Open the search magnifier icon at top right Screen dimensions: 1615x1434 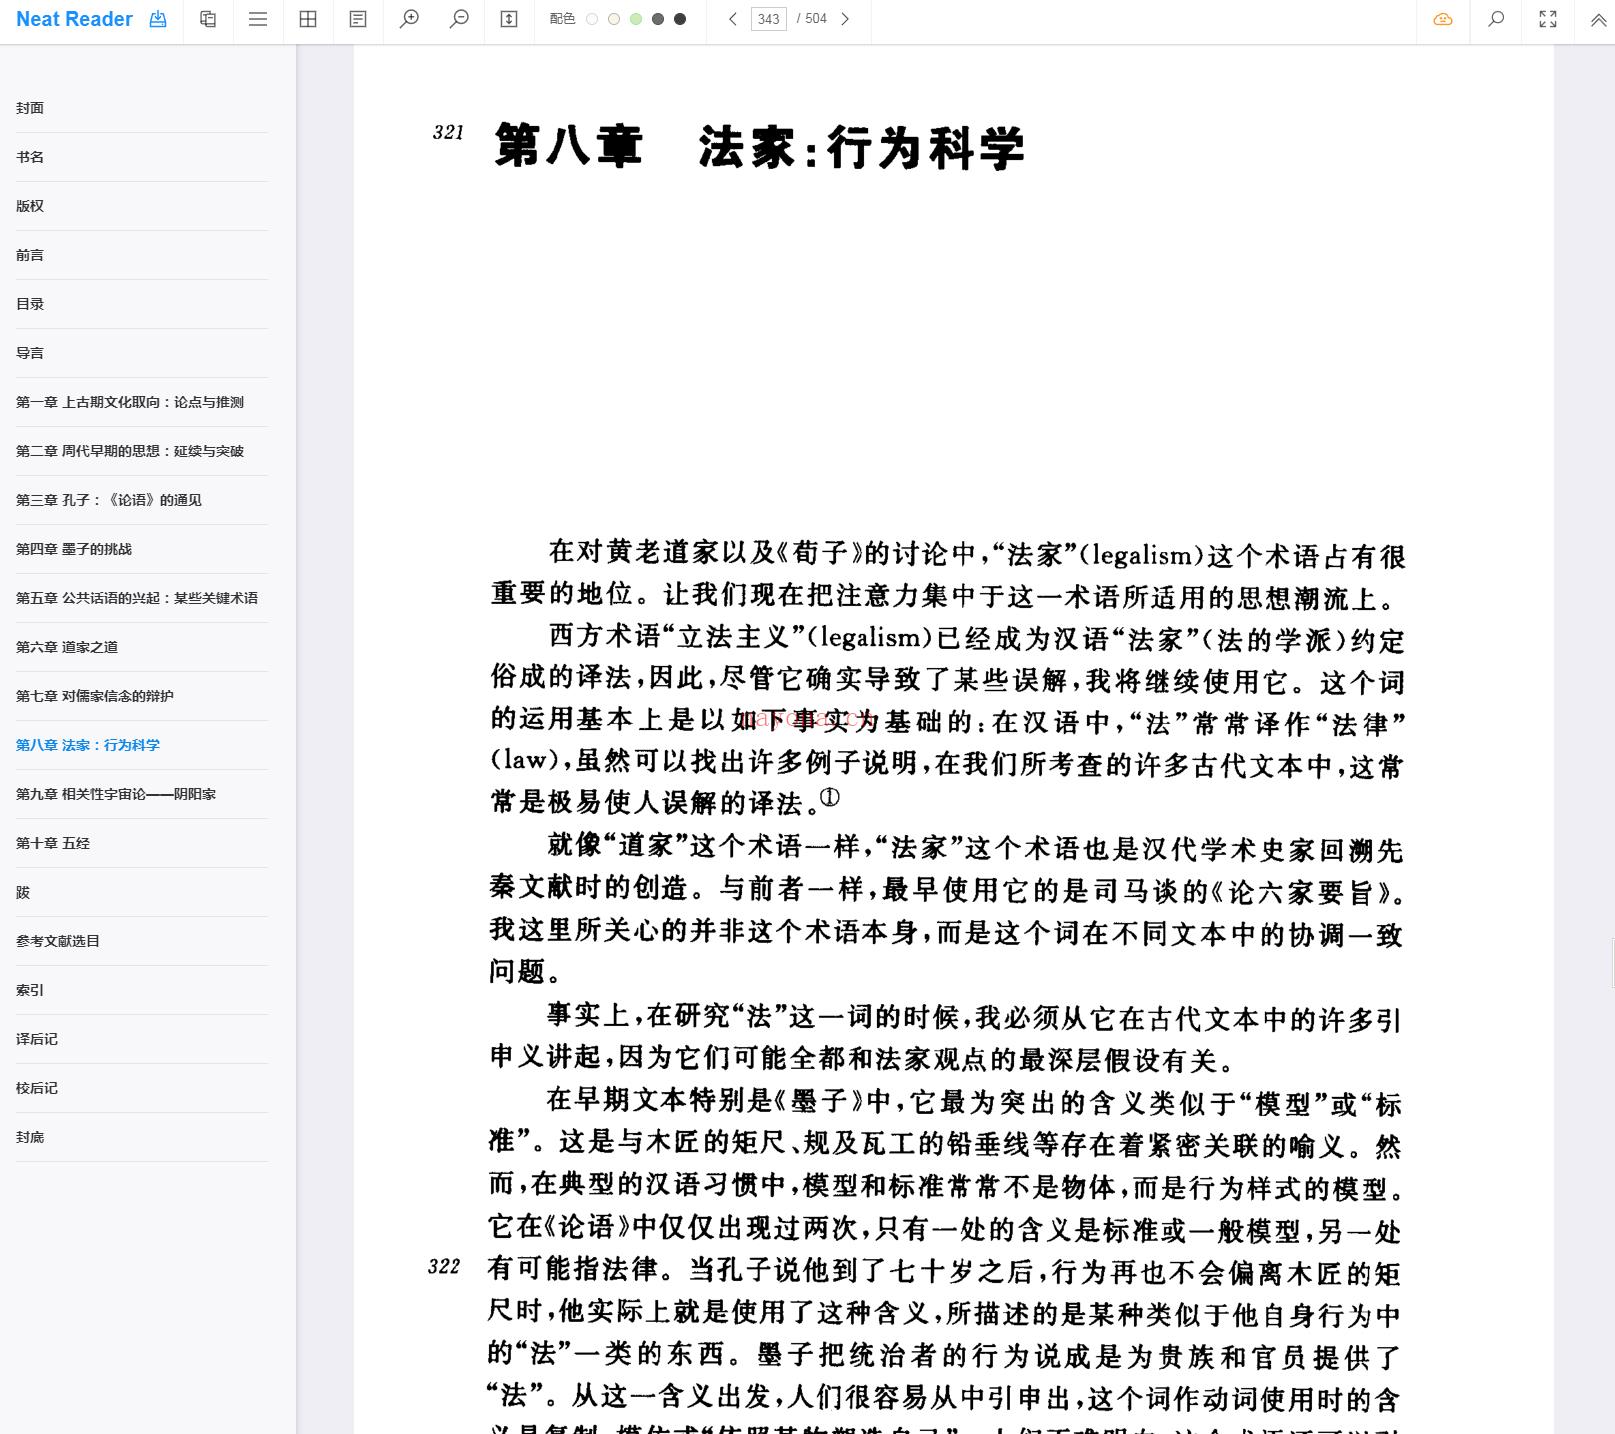[x=1496, y=19]
